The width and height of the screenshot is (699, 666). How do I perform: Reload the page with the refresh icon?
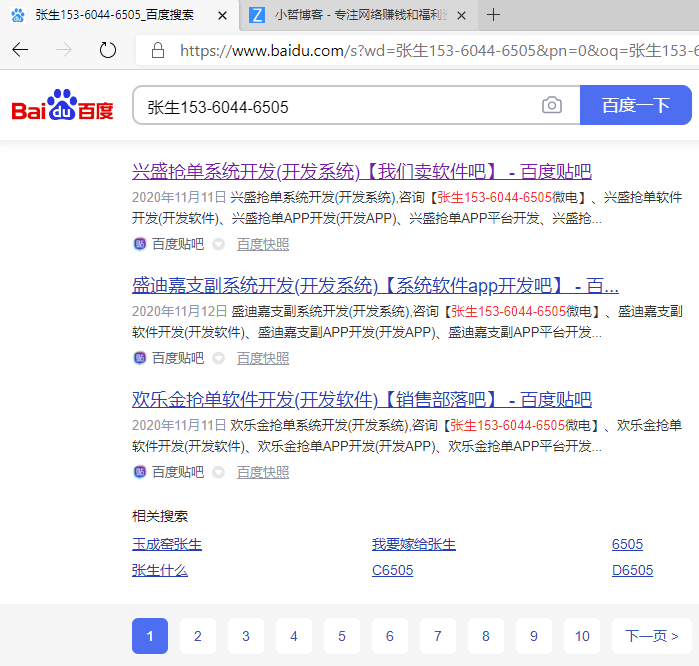pyautogui.click(x=107, y=49)
